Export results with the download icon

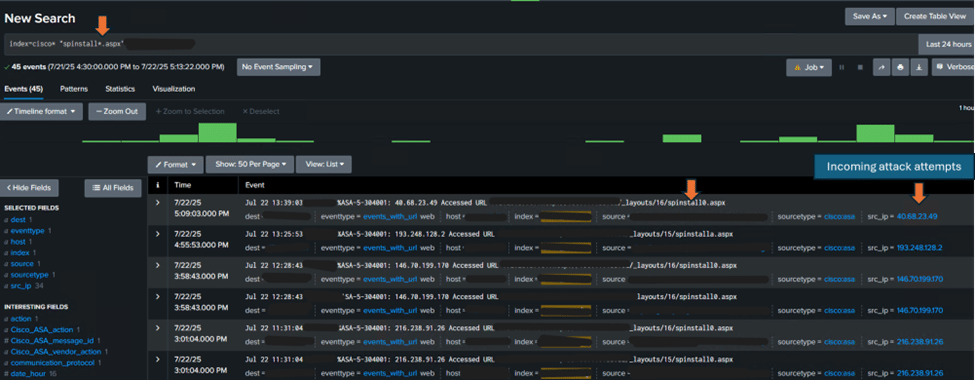[x=920, y=67]
